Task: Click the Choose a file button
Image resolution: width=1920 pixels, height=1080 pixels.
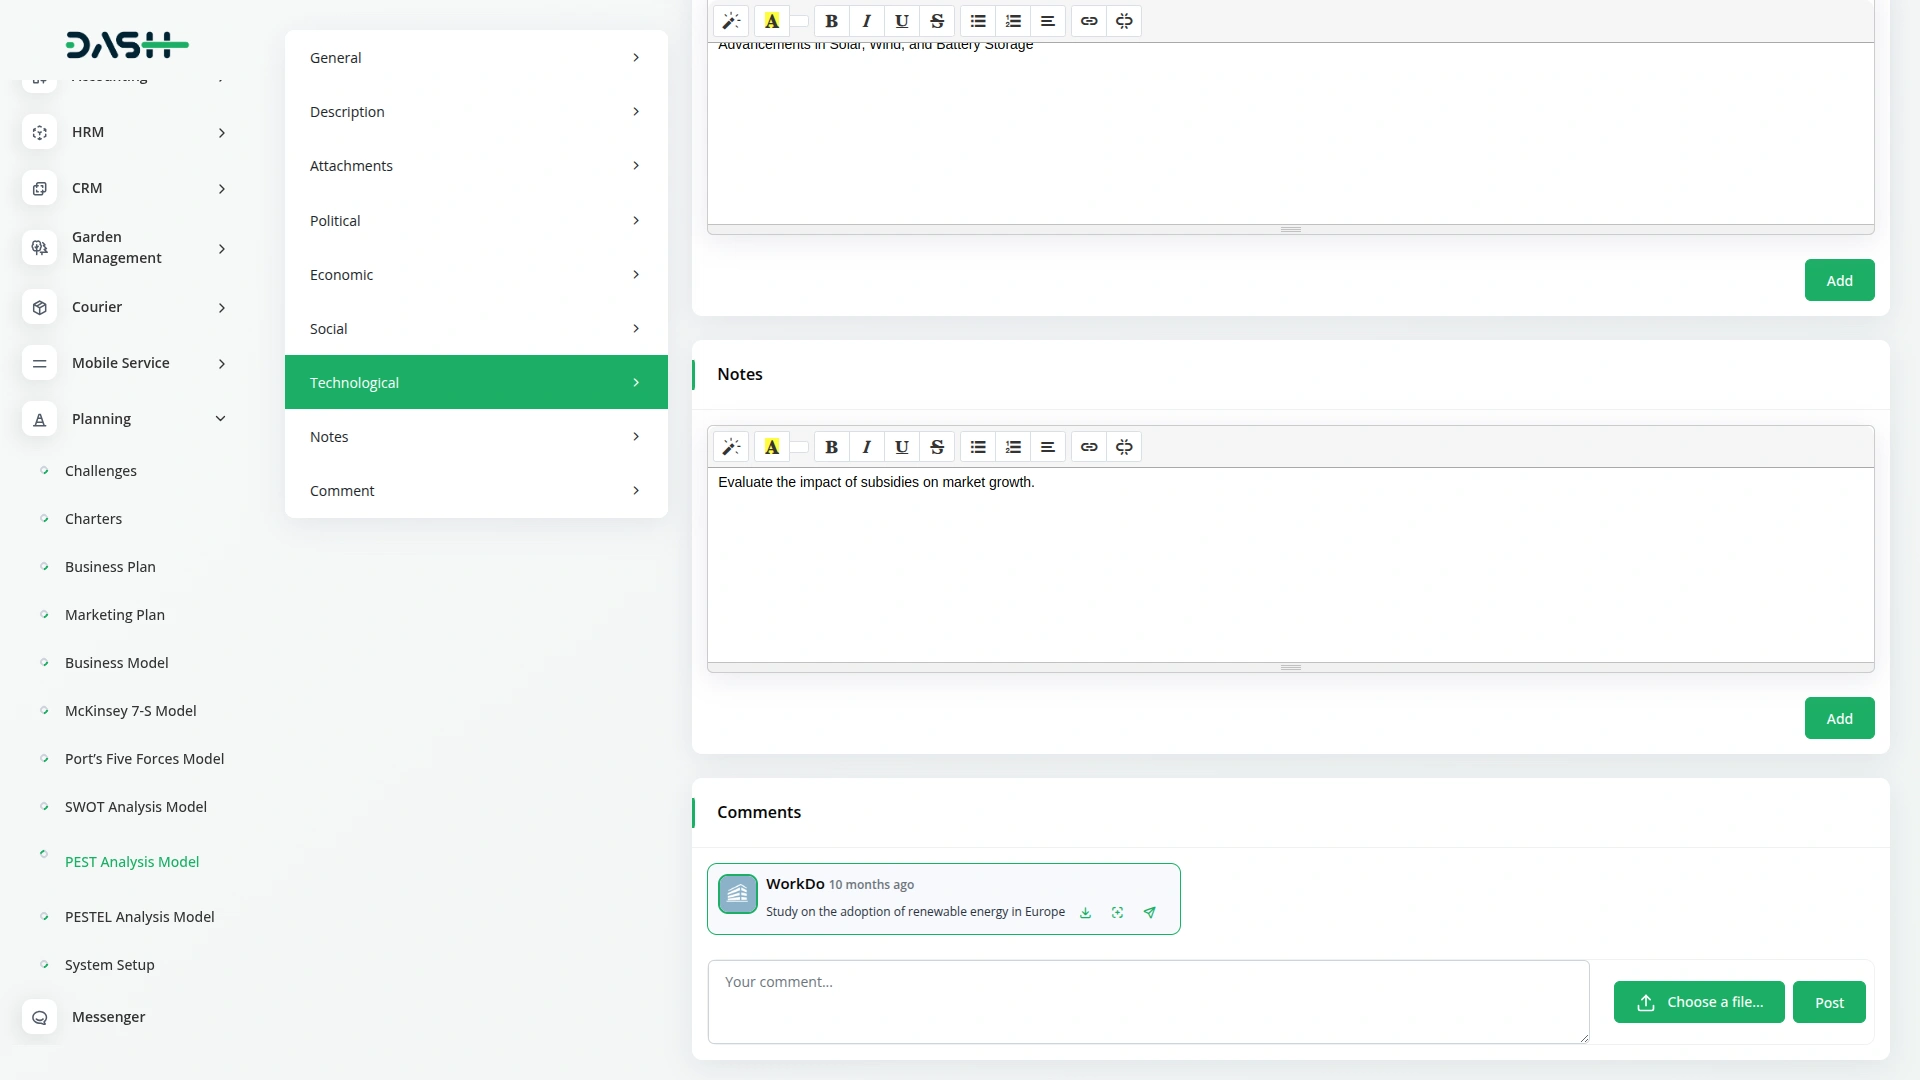Action: click(x=1698, y=1002)
